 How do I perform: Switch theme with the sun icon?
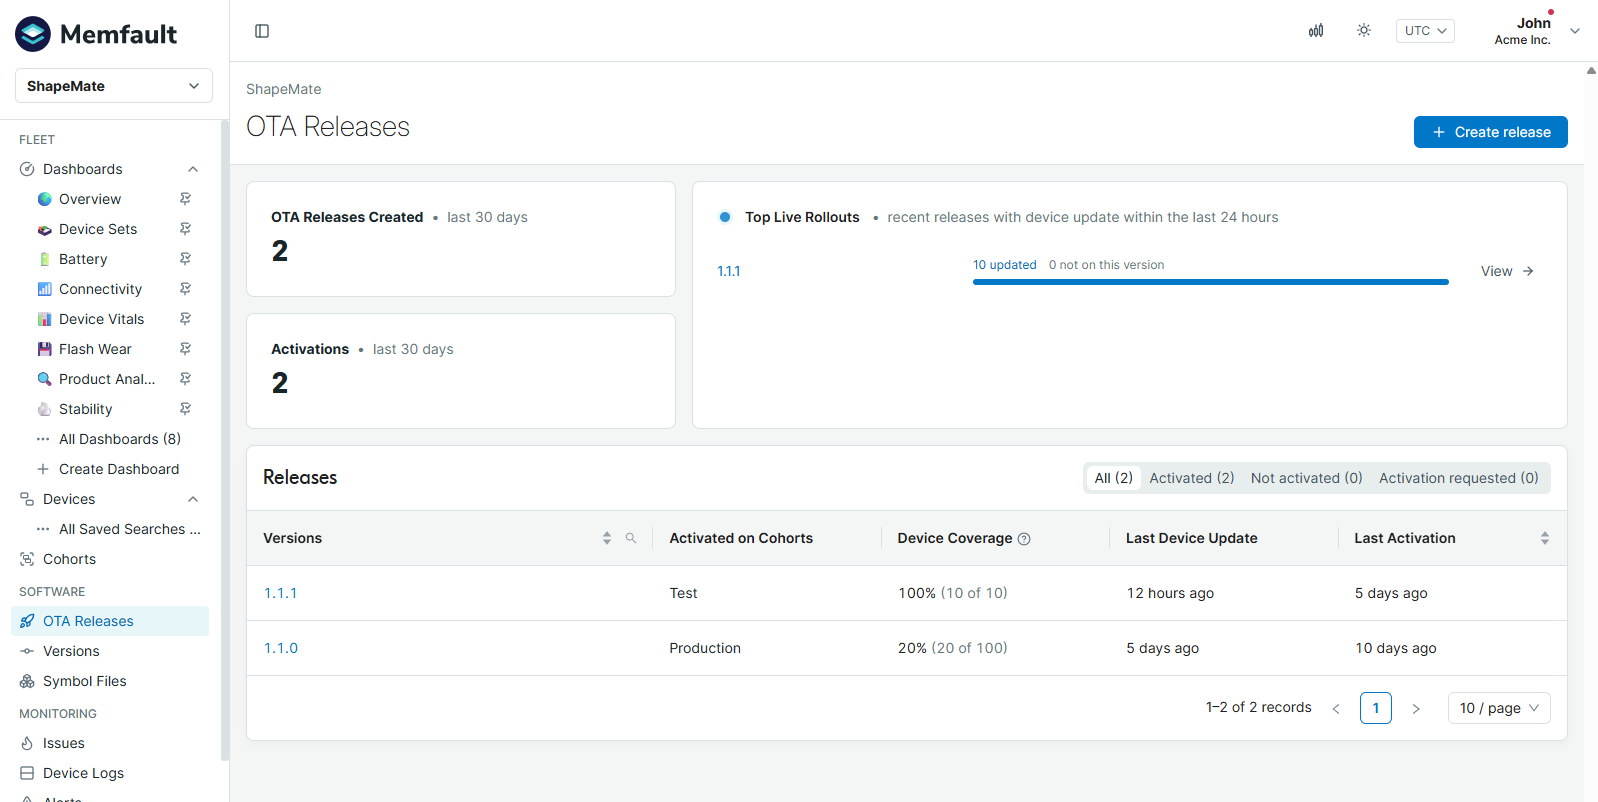[x=1364, y=31]
